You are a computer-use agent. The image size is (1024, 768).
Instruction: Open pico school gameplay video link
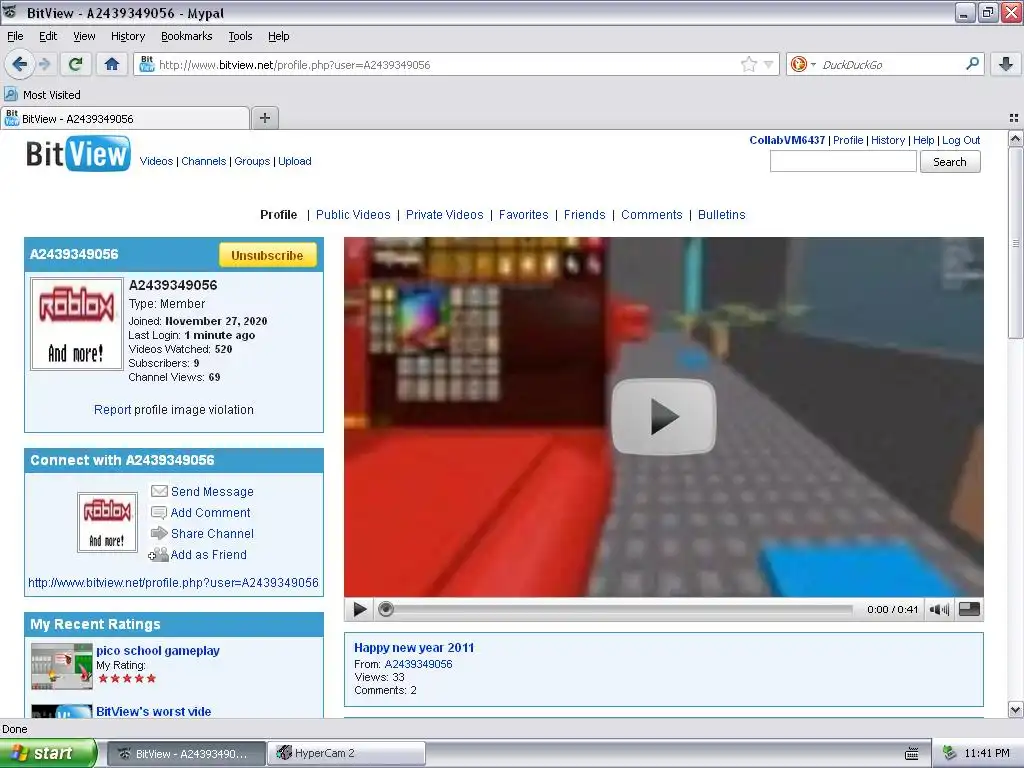[158, 650]
